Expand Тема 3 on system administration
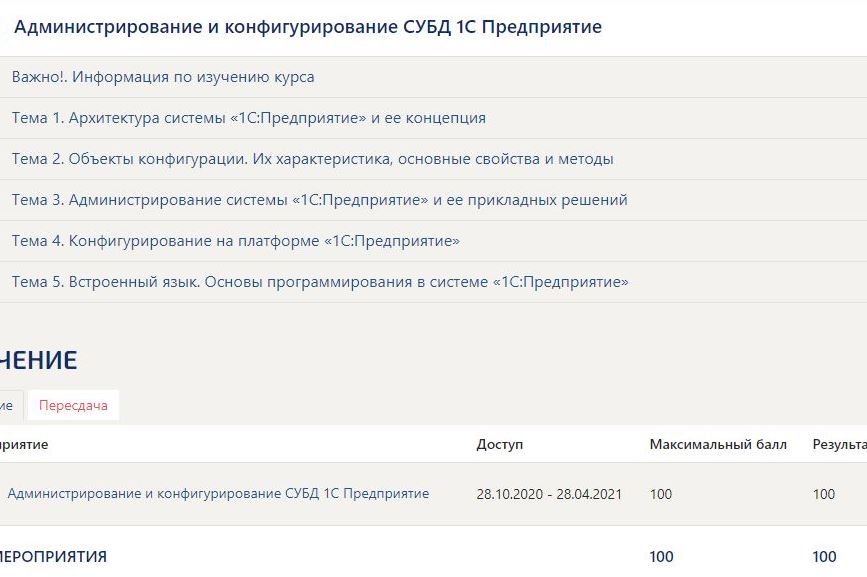Screen dimensions: 867x577 (319, 200)
